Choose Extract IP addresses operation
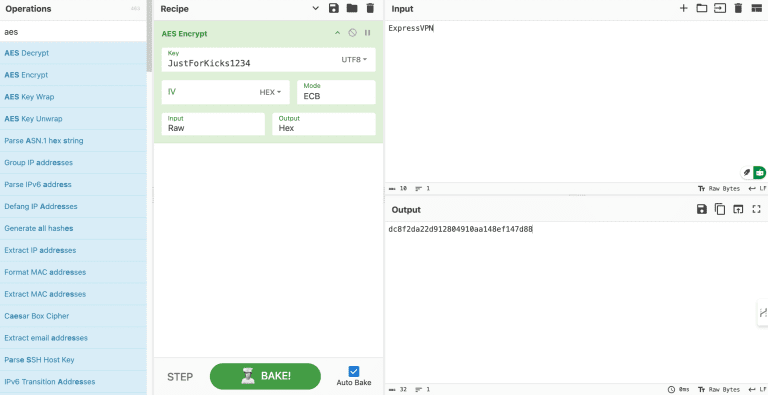Screen dimensions: 768x395 tap(73, 250)
